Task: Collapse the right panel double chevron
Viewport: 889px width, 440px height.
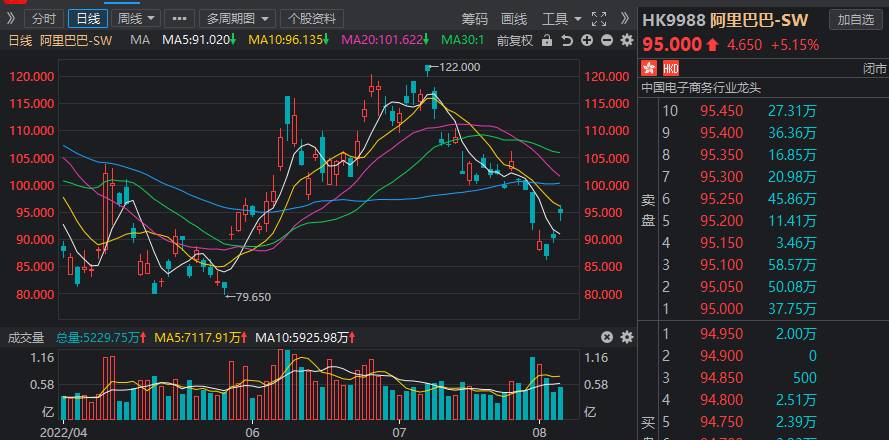Action: (624, 19)
